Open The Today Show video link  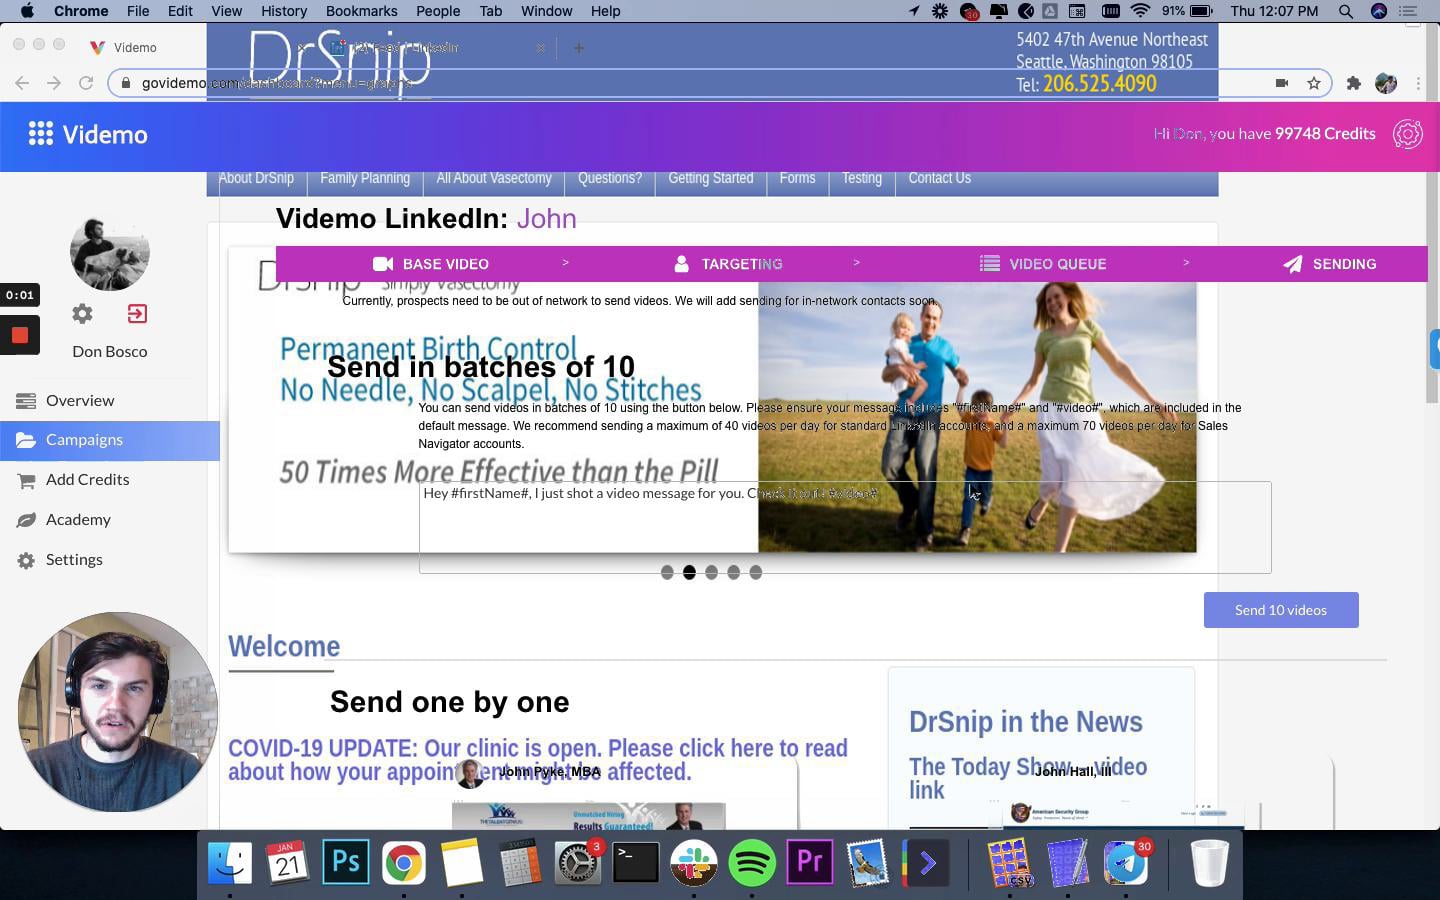pyautogui.click(x=1028, y=778)
